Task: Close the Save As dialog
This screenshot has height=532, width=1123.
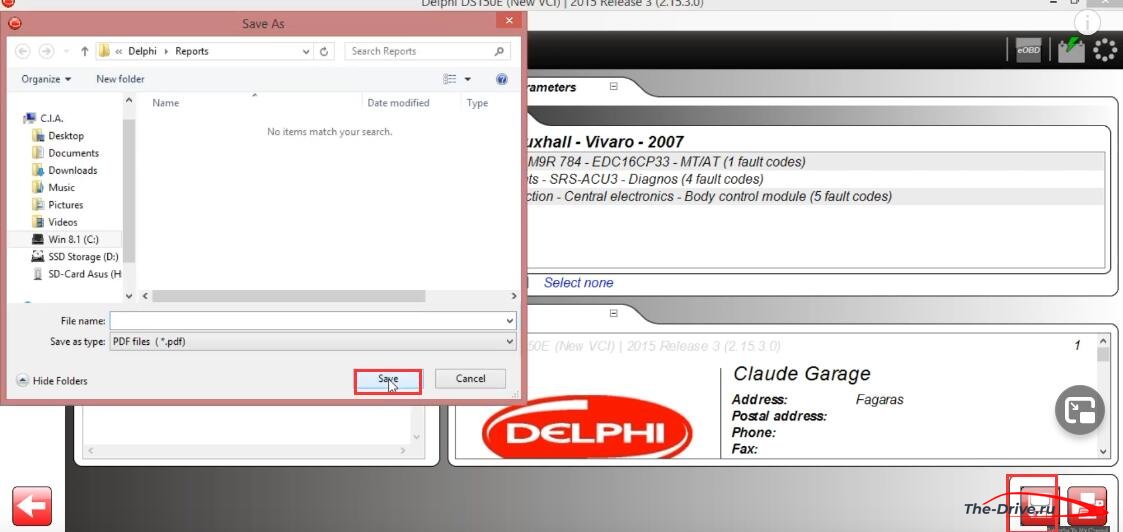Action: (509, 21)
